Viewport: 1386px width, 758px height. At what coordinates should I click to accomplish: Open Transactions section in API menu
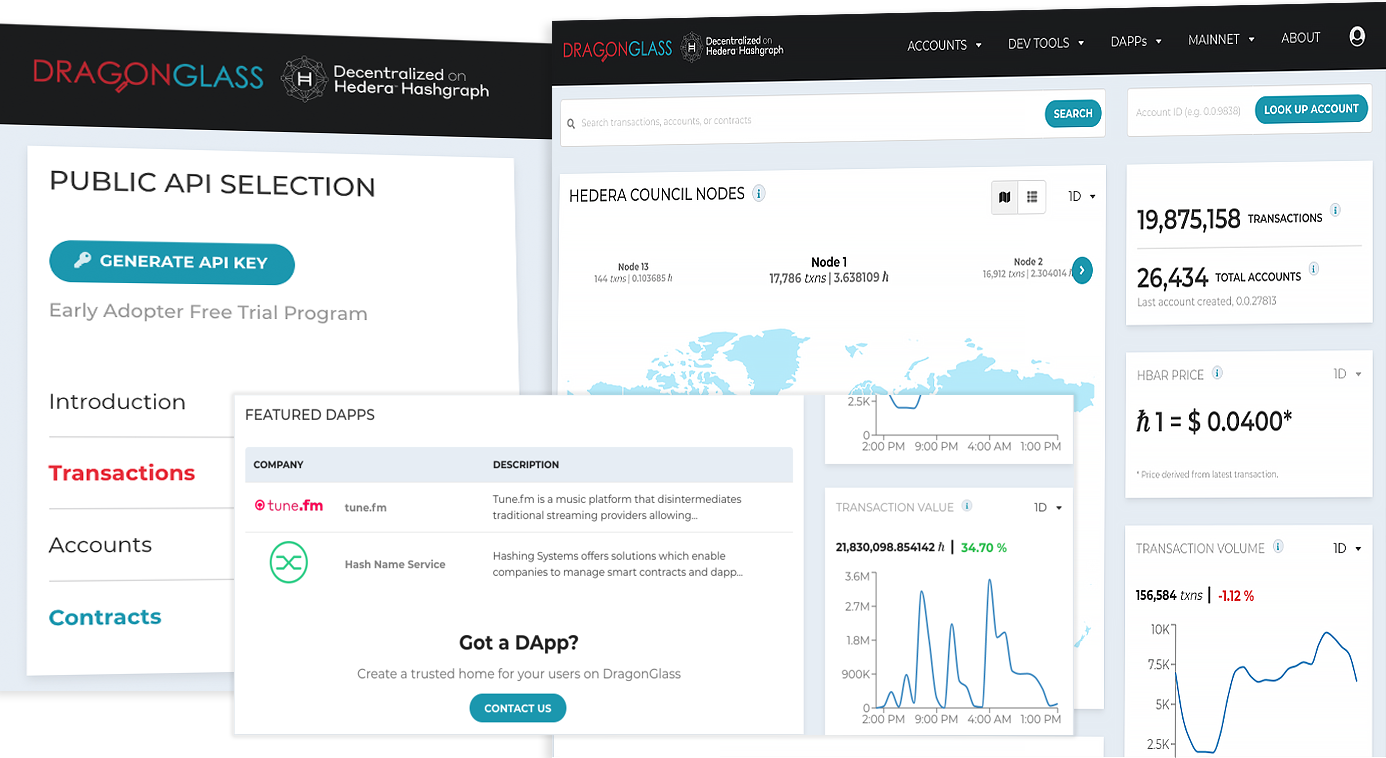tap(122, 473)
